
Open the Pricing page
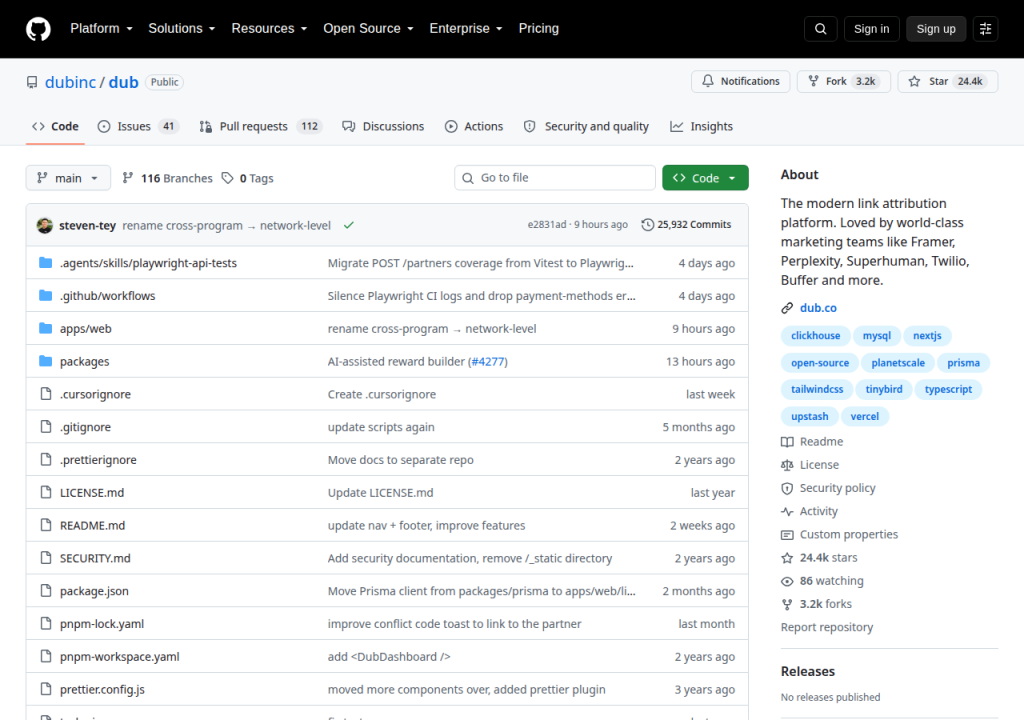[x=539, y=29]
